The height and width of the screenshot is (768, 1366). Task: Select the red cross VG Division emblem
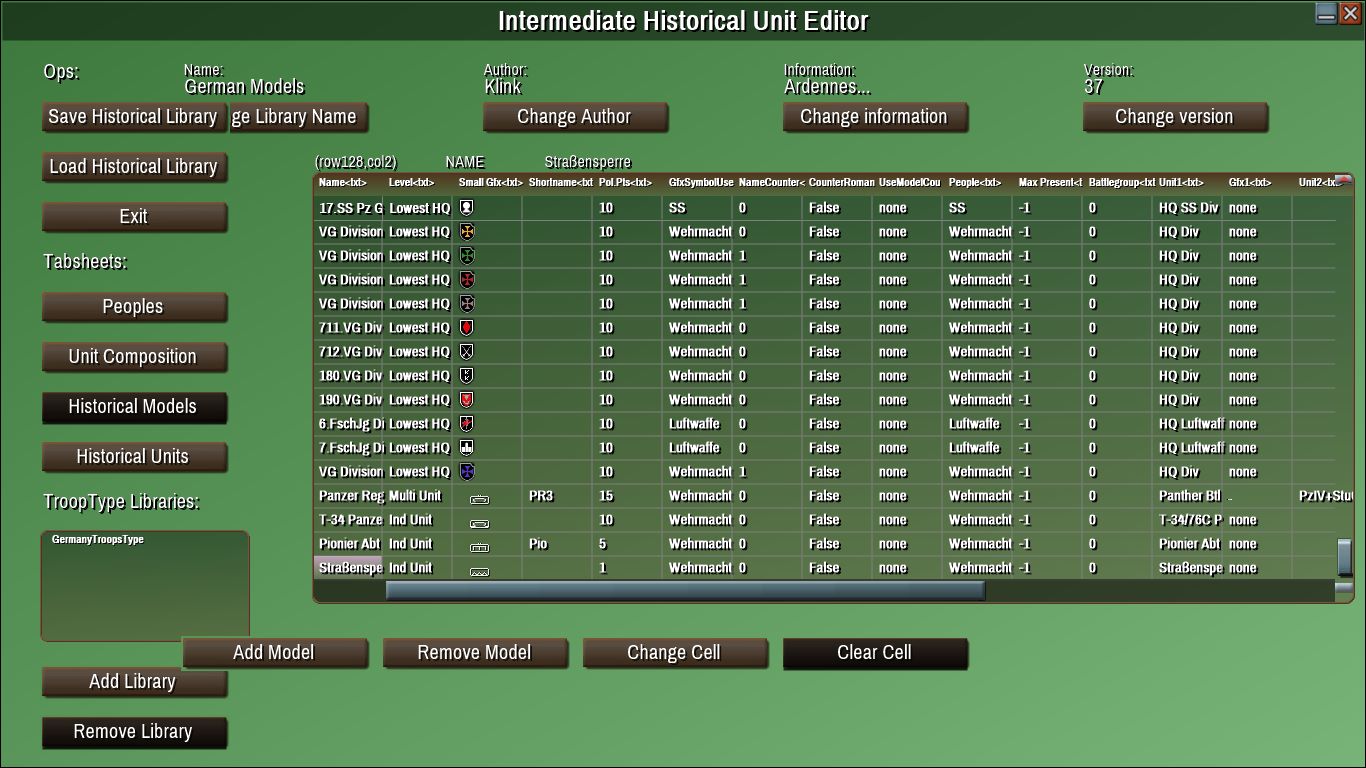click(466, 280)
